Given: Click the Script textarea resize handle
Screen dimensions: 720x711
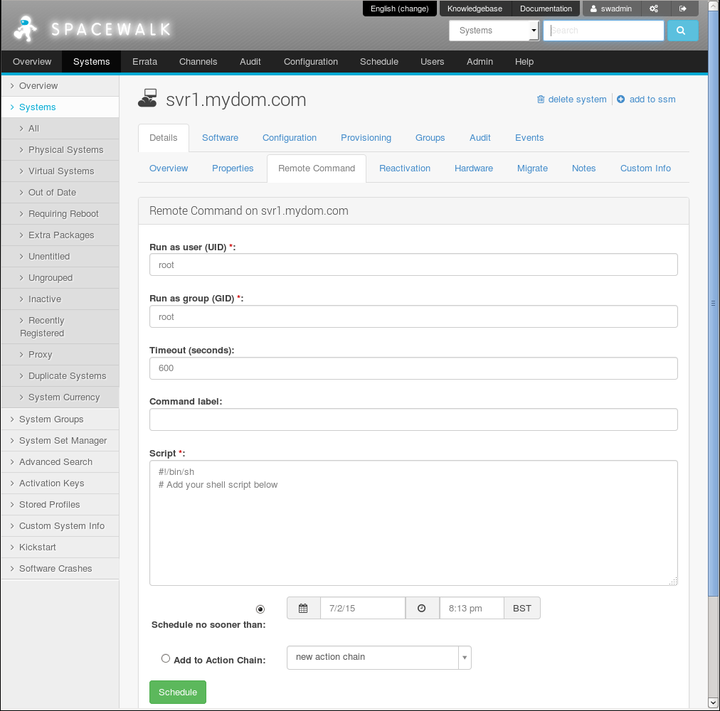Looking at the screenshot, I should coord(673,581).
